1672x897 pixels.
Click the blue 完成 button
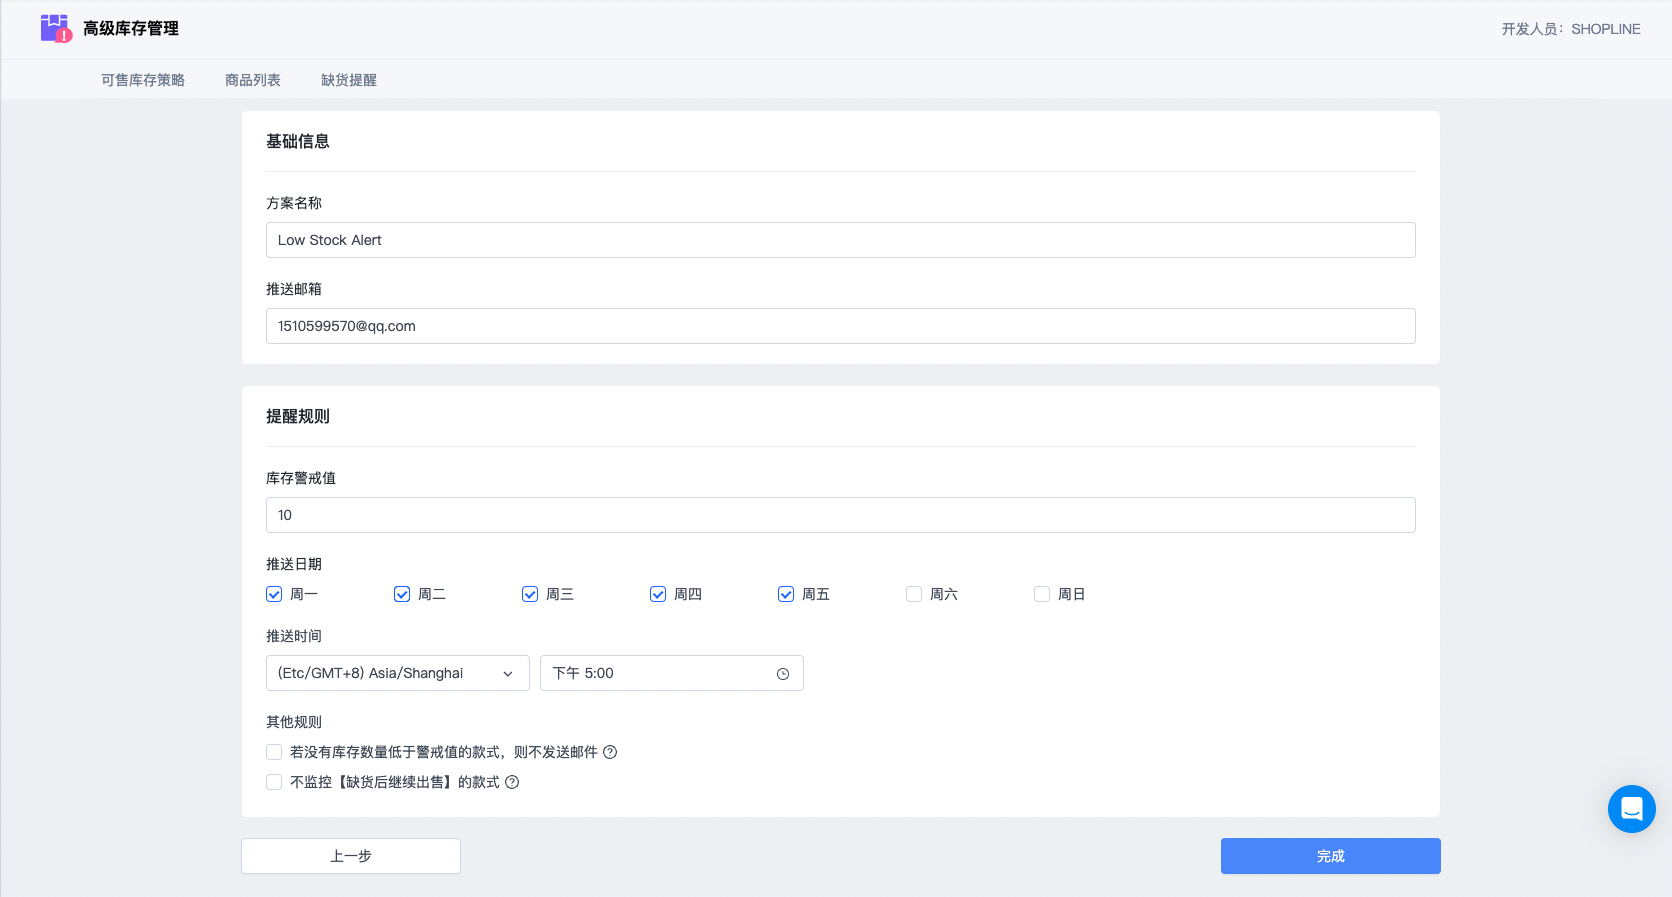click(x=1331, y=856)
